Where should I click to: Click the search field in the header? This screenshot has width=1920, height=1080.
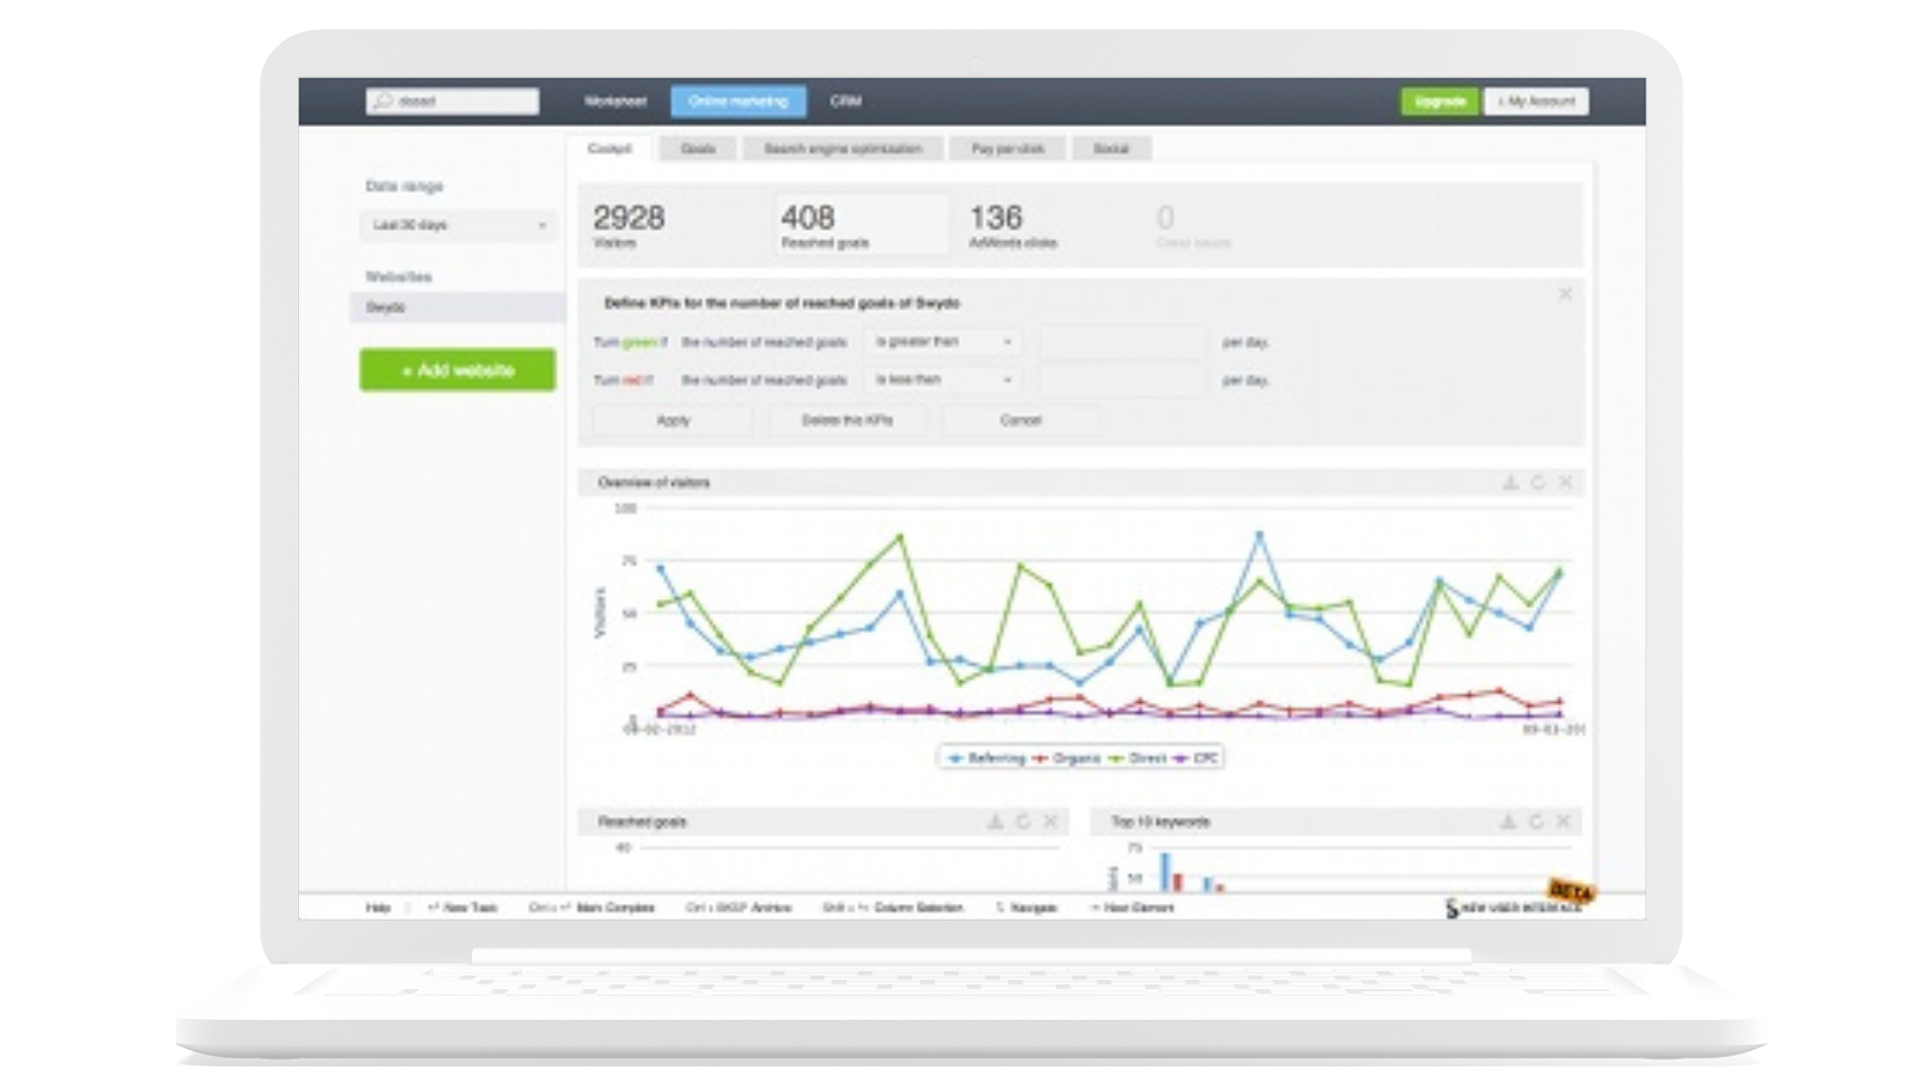click(x=453, y=102)
